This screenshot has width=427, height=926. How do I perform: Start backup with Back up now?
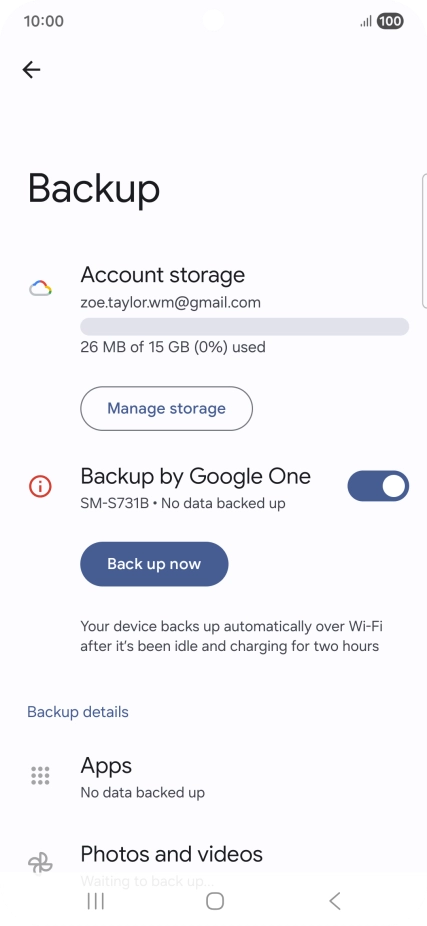click(x=154, y=564)
